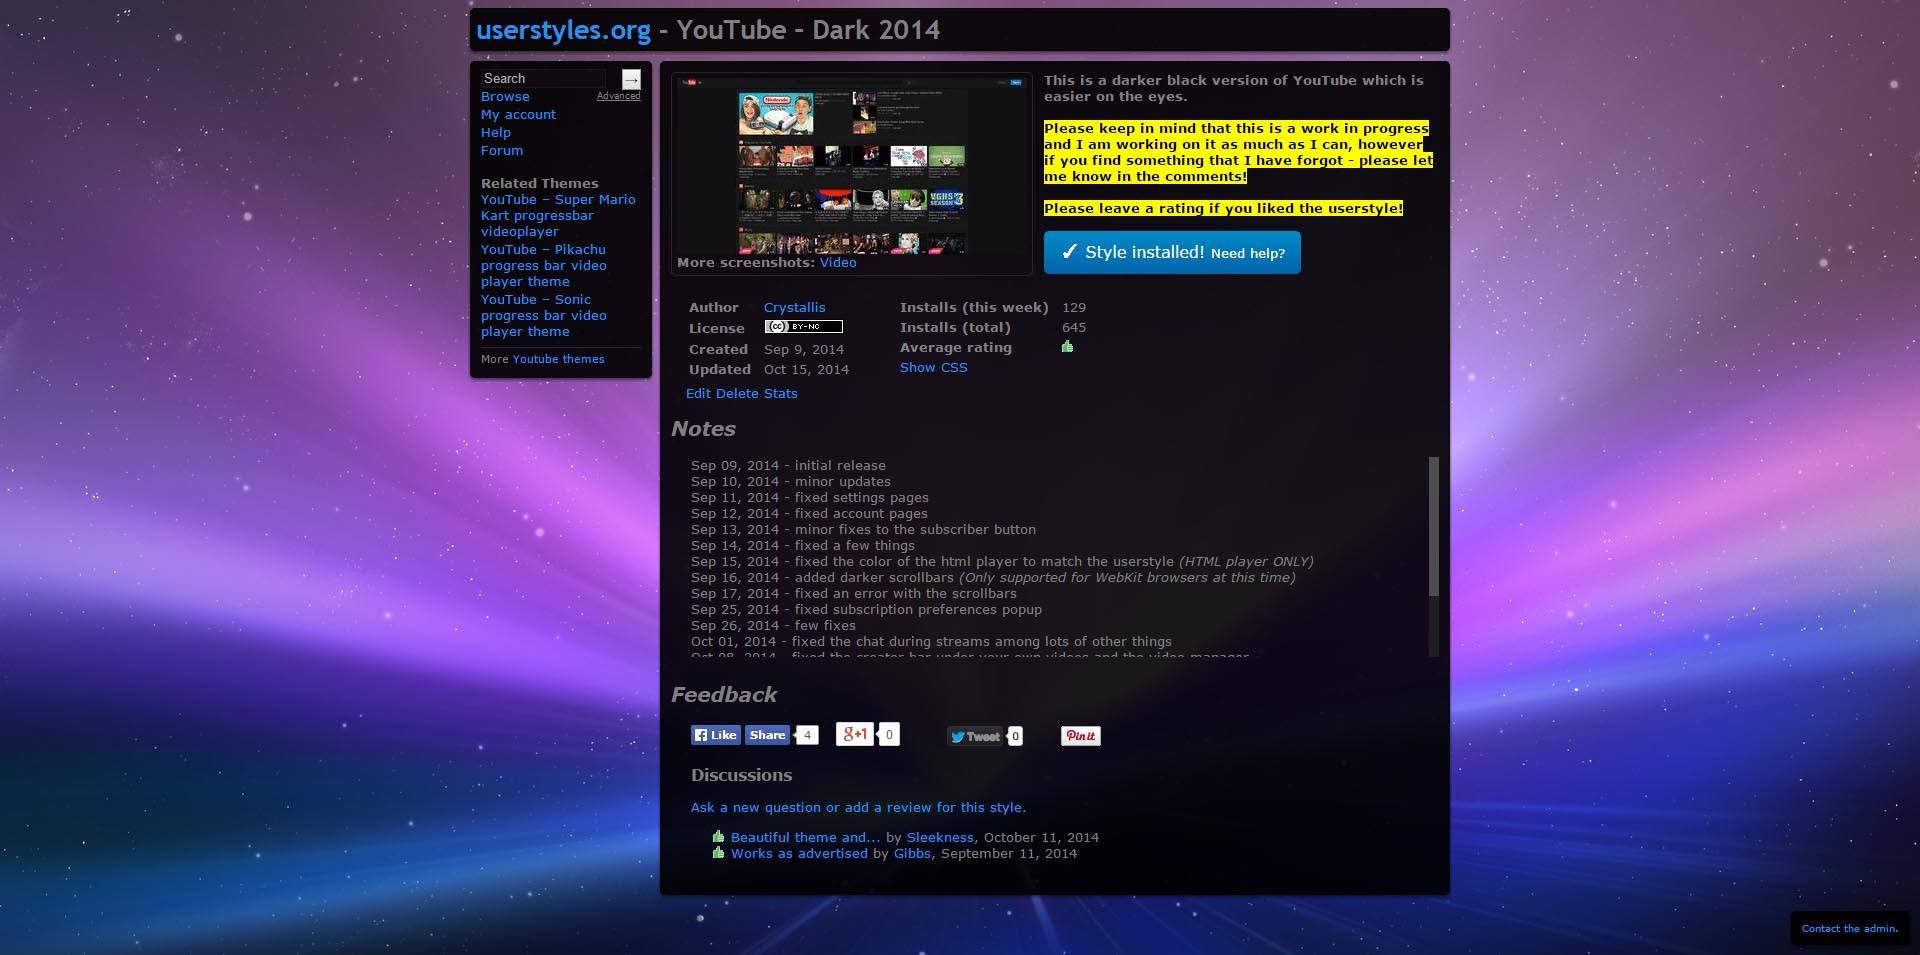The image size is (1920, 955).
Task: Click the thumbs-up average rating icon
Action: pos(1067,347)
